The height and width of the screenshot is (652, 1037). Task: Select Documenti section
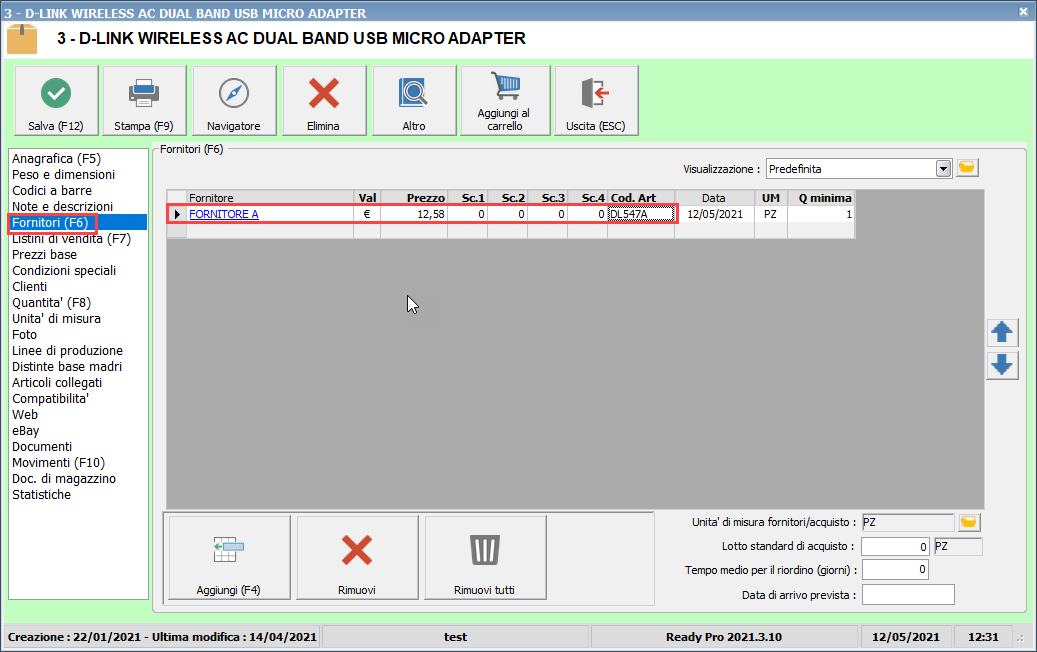pos(42,446)
